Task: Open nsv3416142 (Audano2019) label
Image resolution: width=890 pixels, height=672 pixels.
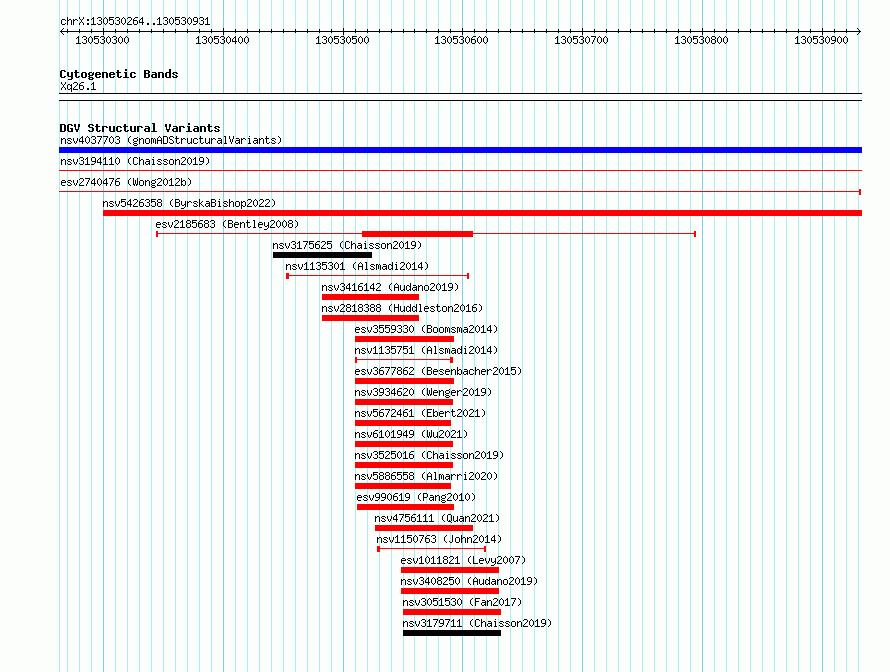Action: (x=390, y=287)
